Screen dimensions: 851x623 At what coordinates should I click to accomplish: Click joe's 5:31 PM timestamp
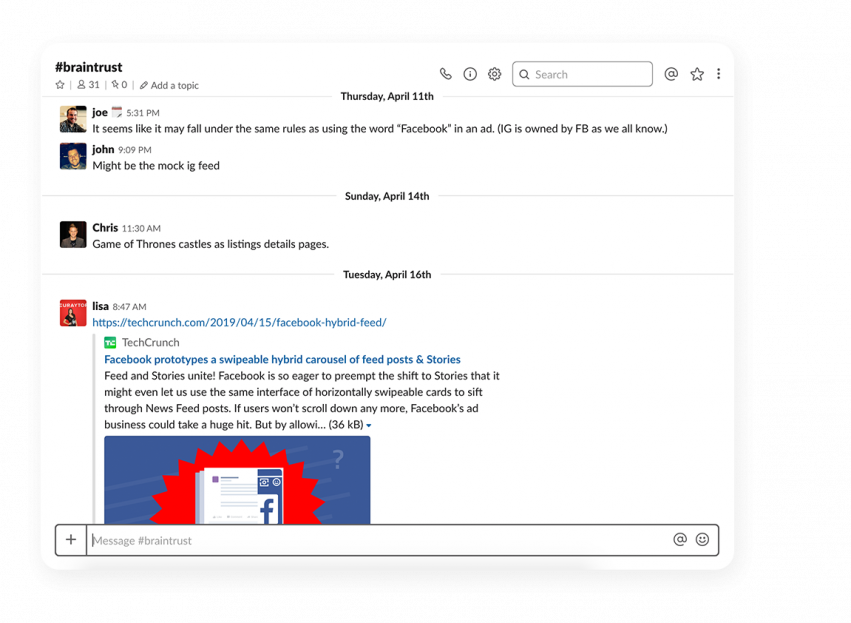[143, 113]
